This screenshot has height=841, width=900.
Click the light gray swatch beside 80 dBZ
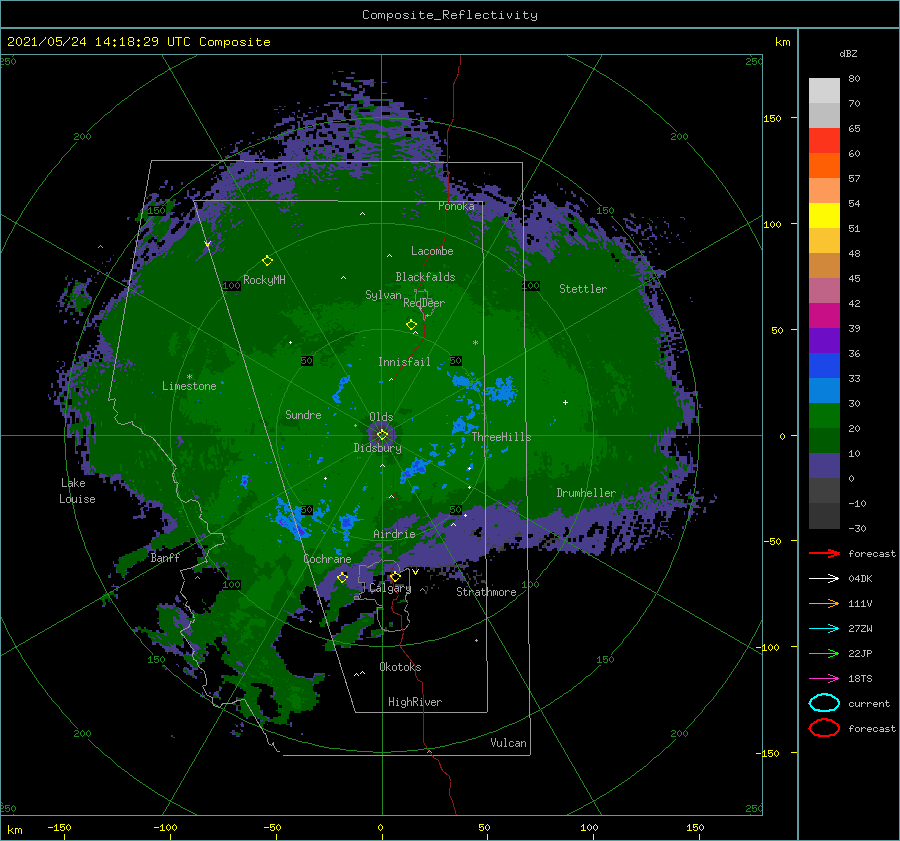pos(824,91)
